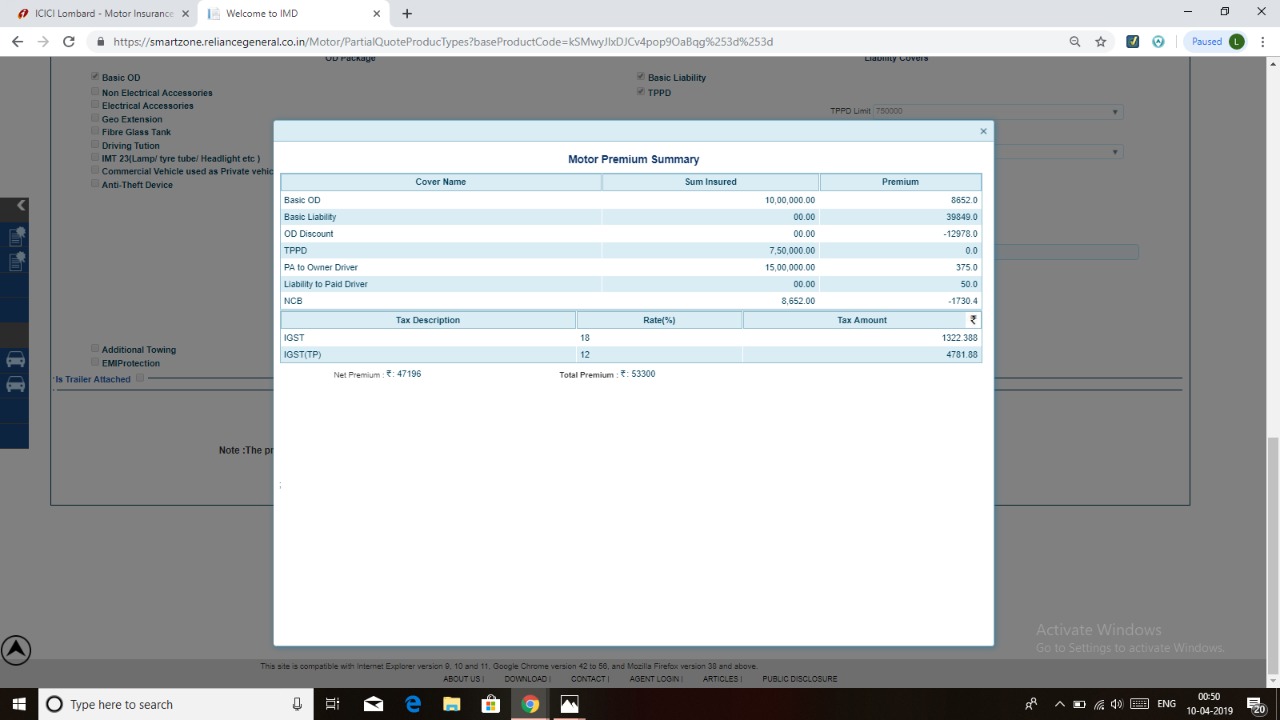Open Task View on the taskbar
The image size is (1280, 720).
tap(333, 704)
